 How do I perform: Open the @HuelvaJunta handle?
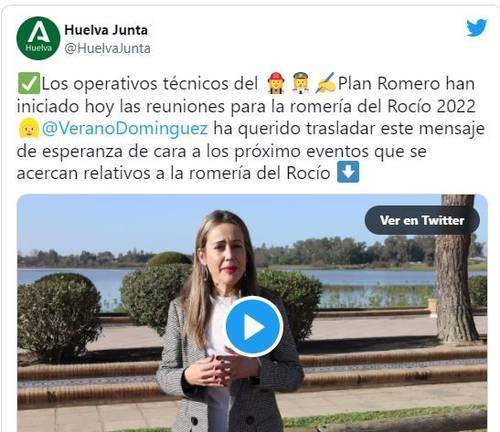click(107, 48)
